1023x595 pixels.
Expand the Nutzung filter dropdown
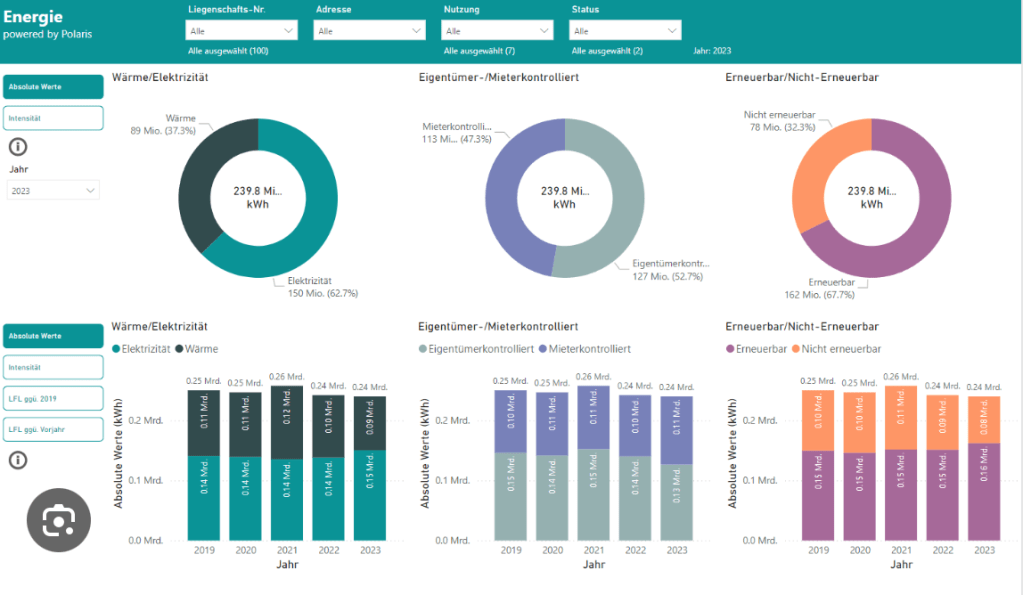[498, 31]
